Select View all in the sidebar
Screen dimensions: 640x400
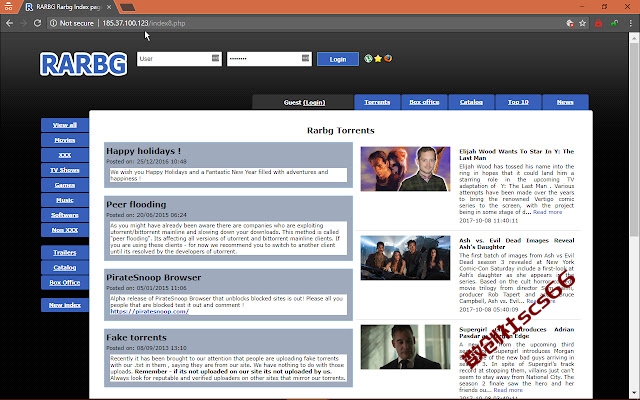click(x=64, y=125)
